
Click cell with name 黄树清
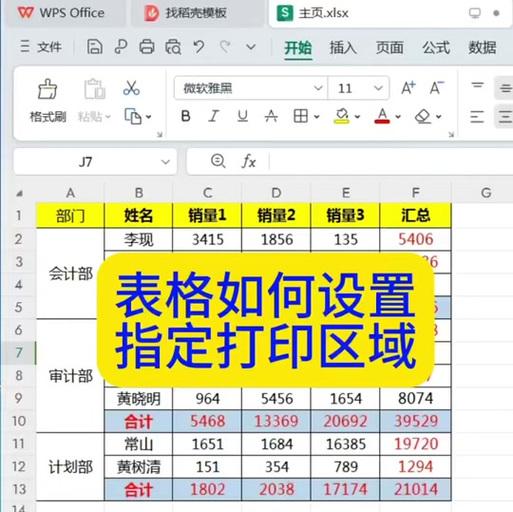[x=139, y=467]
